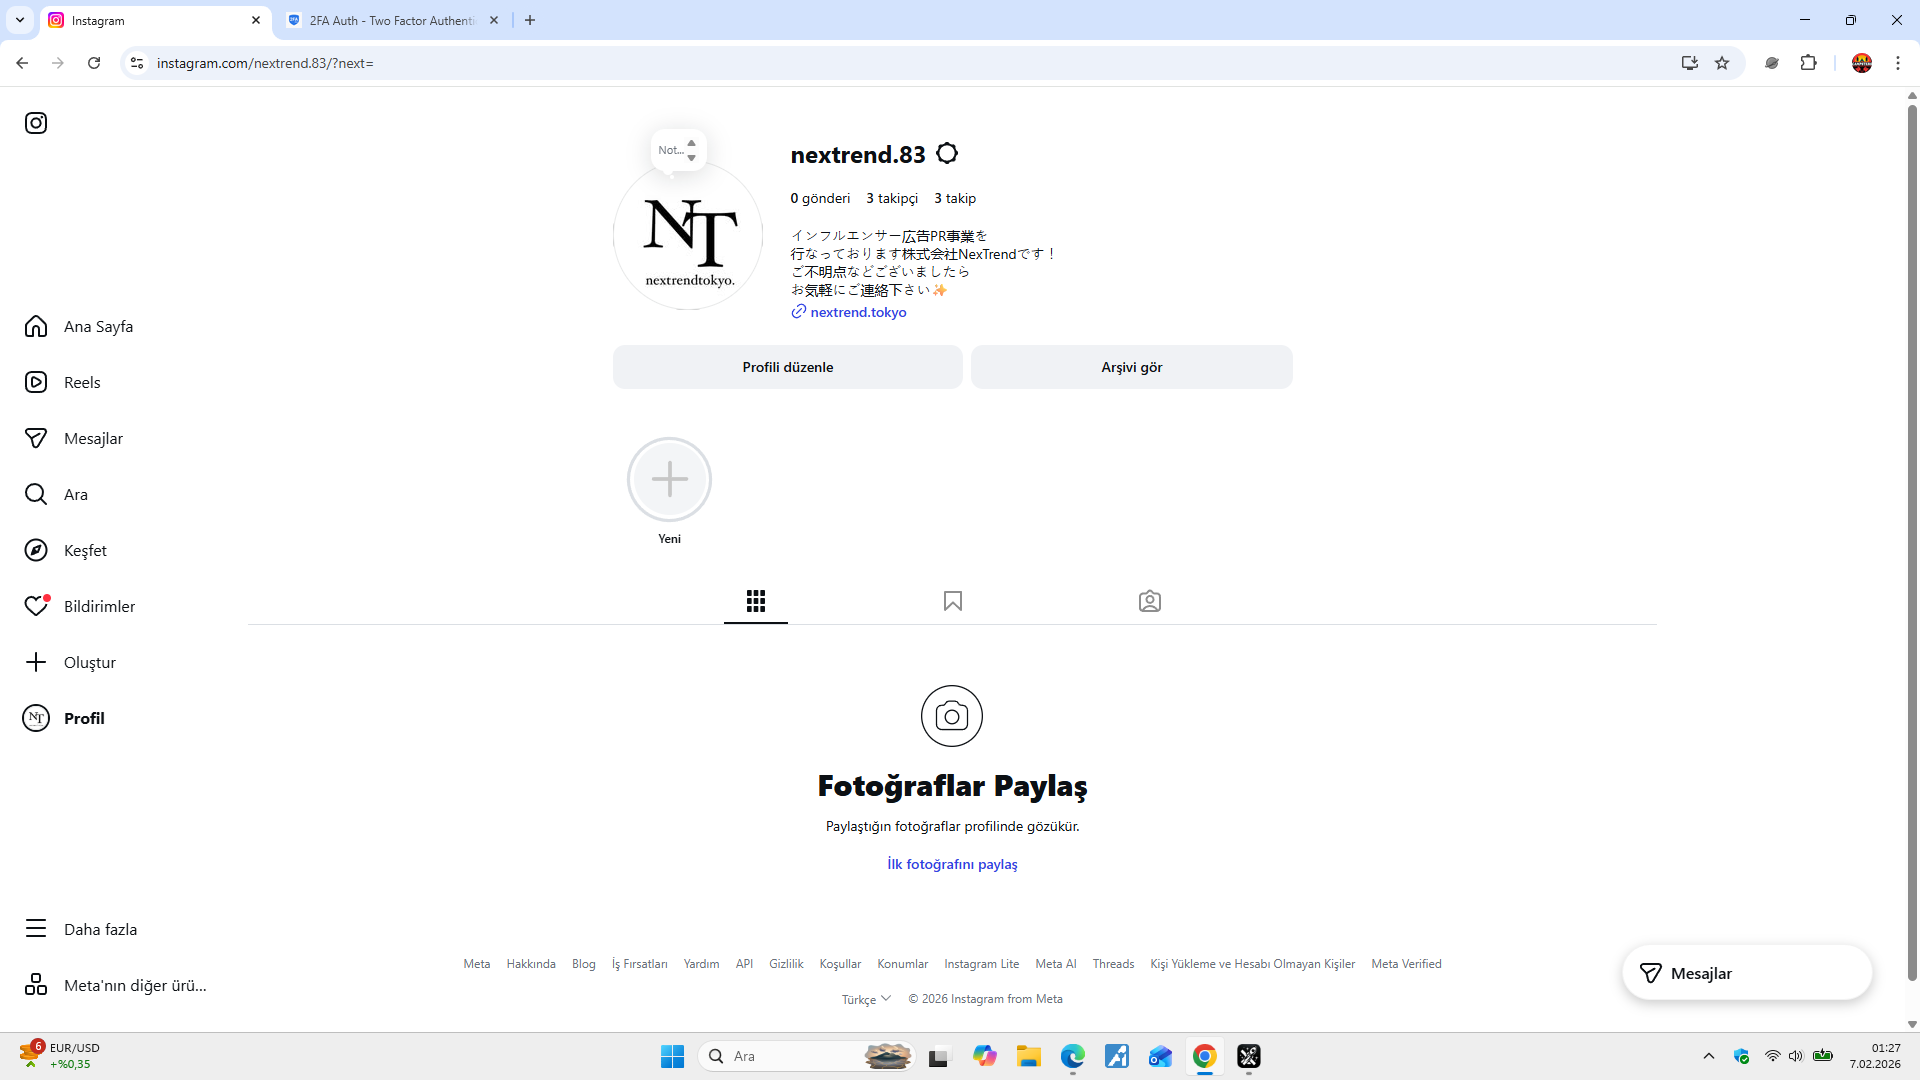Click the İlk fotoğrafını paylaş link
This screenshot has width=1920, height=1080.
click(x=952, y=864)
